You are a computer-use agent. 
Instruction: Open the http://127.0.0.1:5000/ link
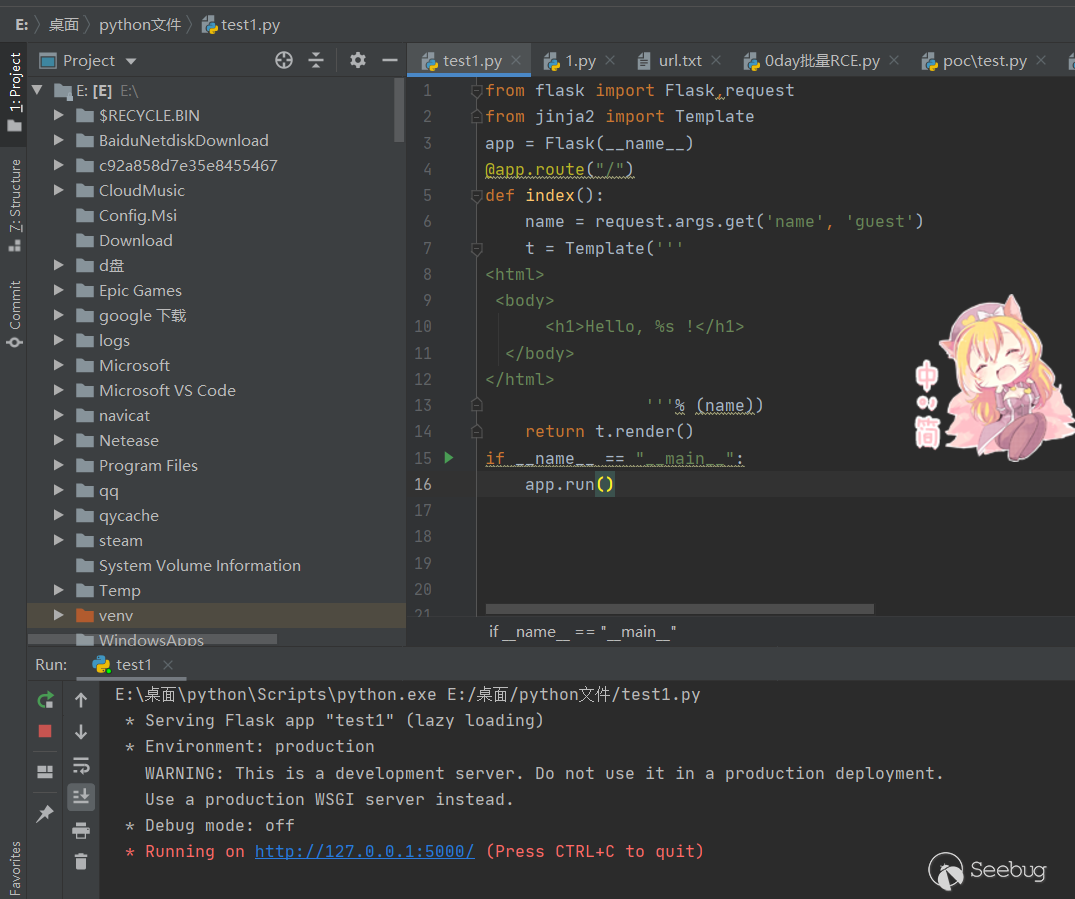click(x=365, y=852)
